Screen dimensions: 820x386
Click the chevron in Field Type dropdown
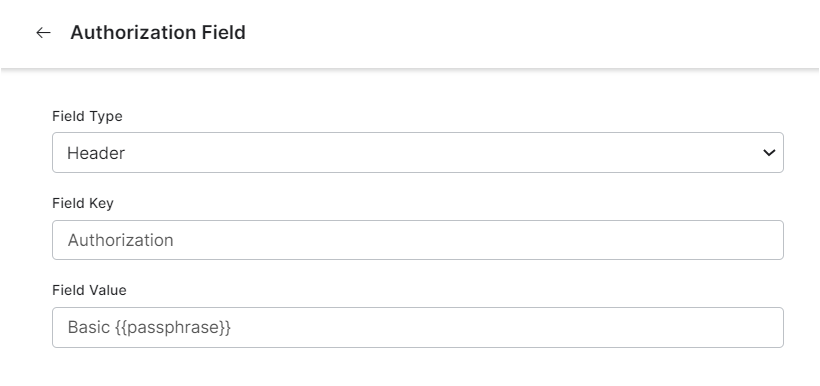[x=769, y=153]
